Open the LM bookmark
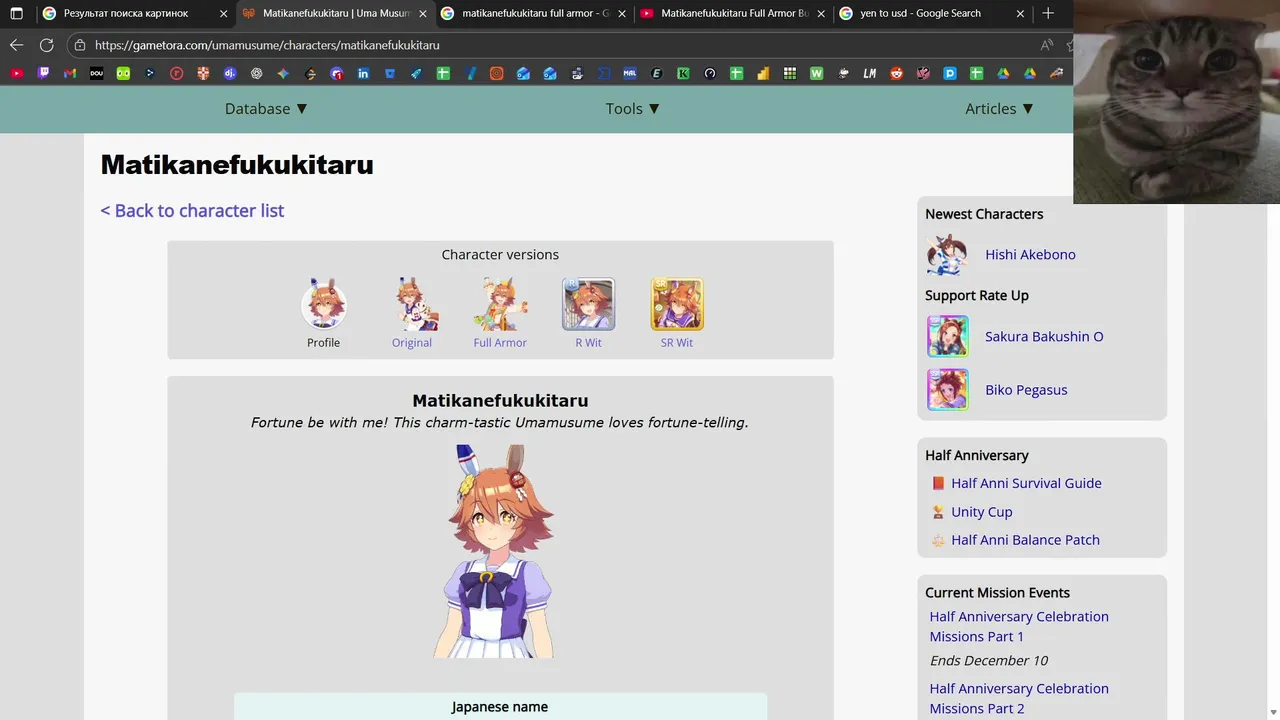 click(870, 73)
